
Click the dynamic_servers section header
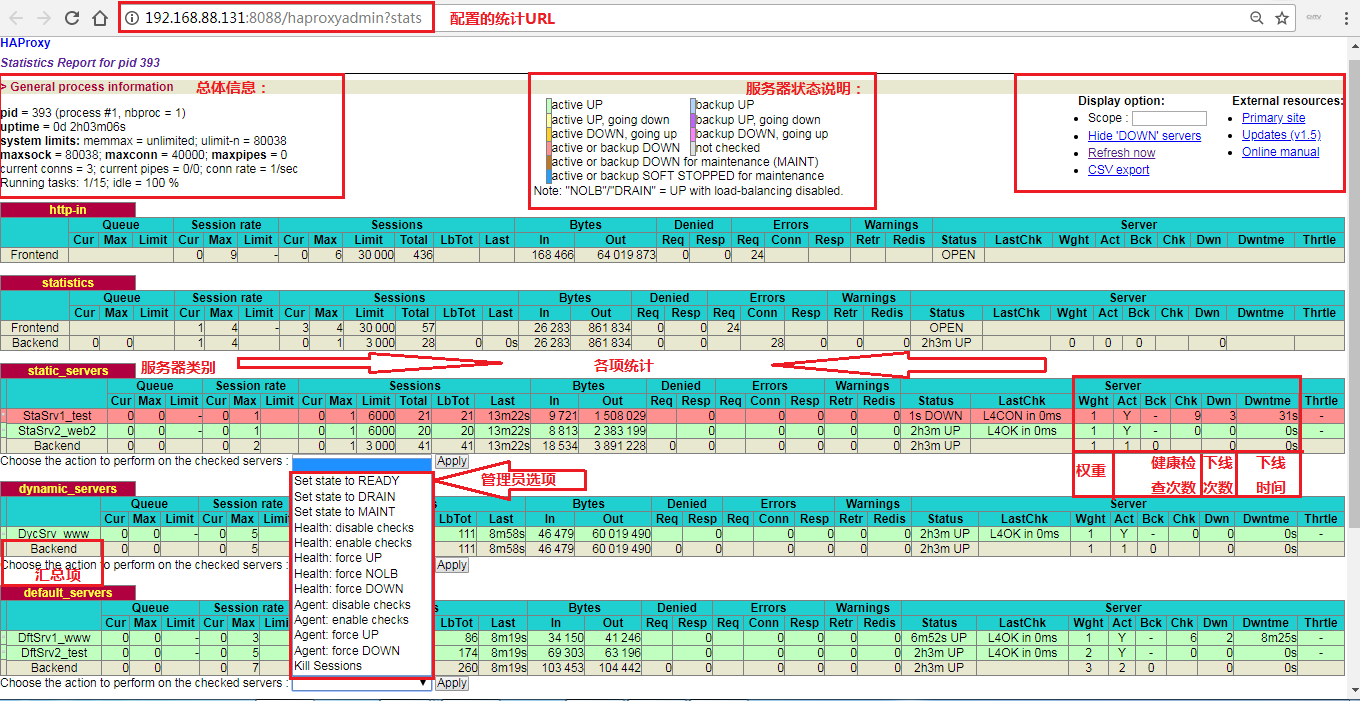point(68,489)
